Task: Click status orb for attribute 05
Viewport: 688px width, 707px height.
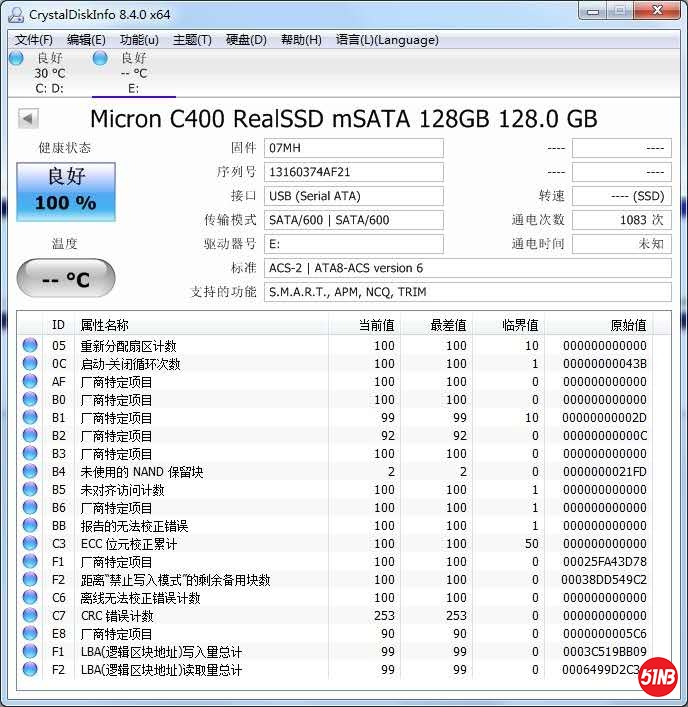Action: (x=30, y=345)
